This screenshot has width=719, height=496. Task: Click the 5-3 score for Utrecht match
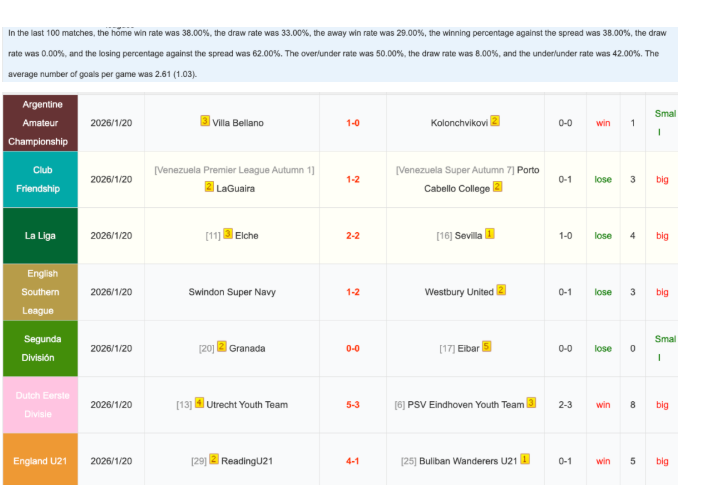pyautogui.click(x=353, y=405)
